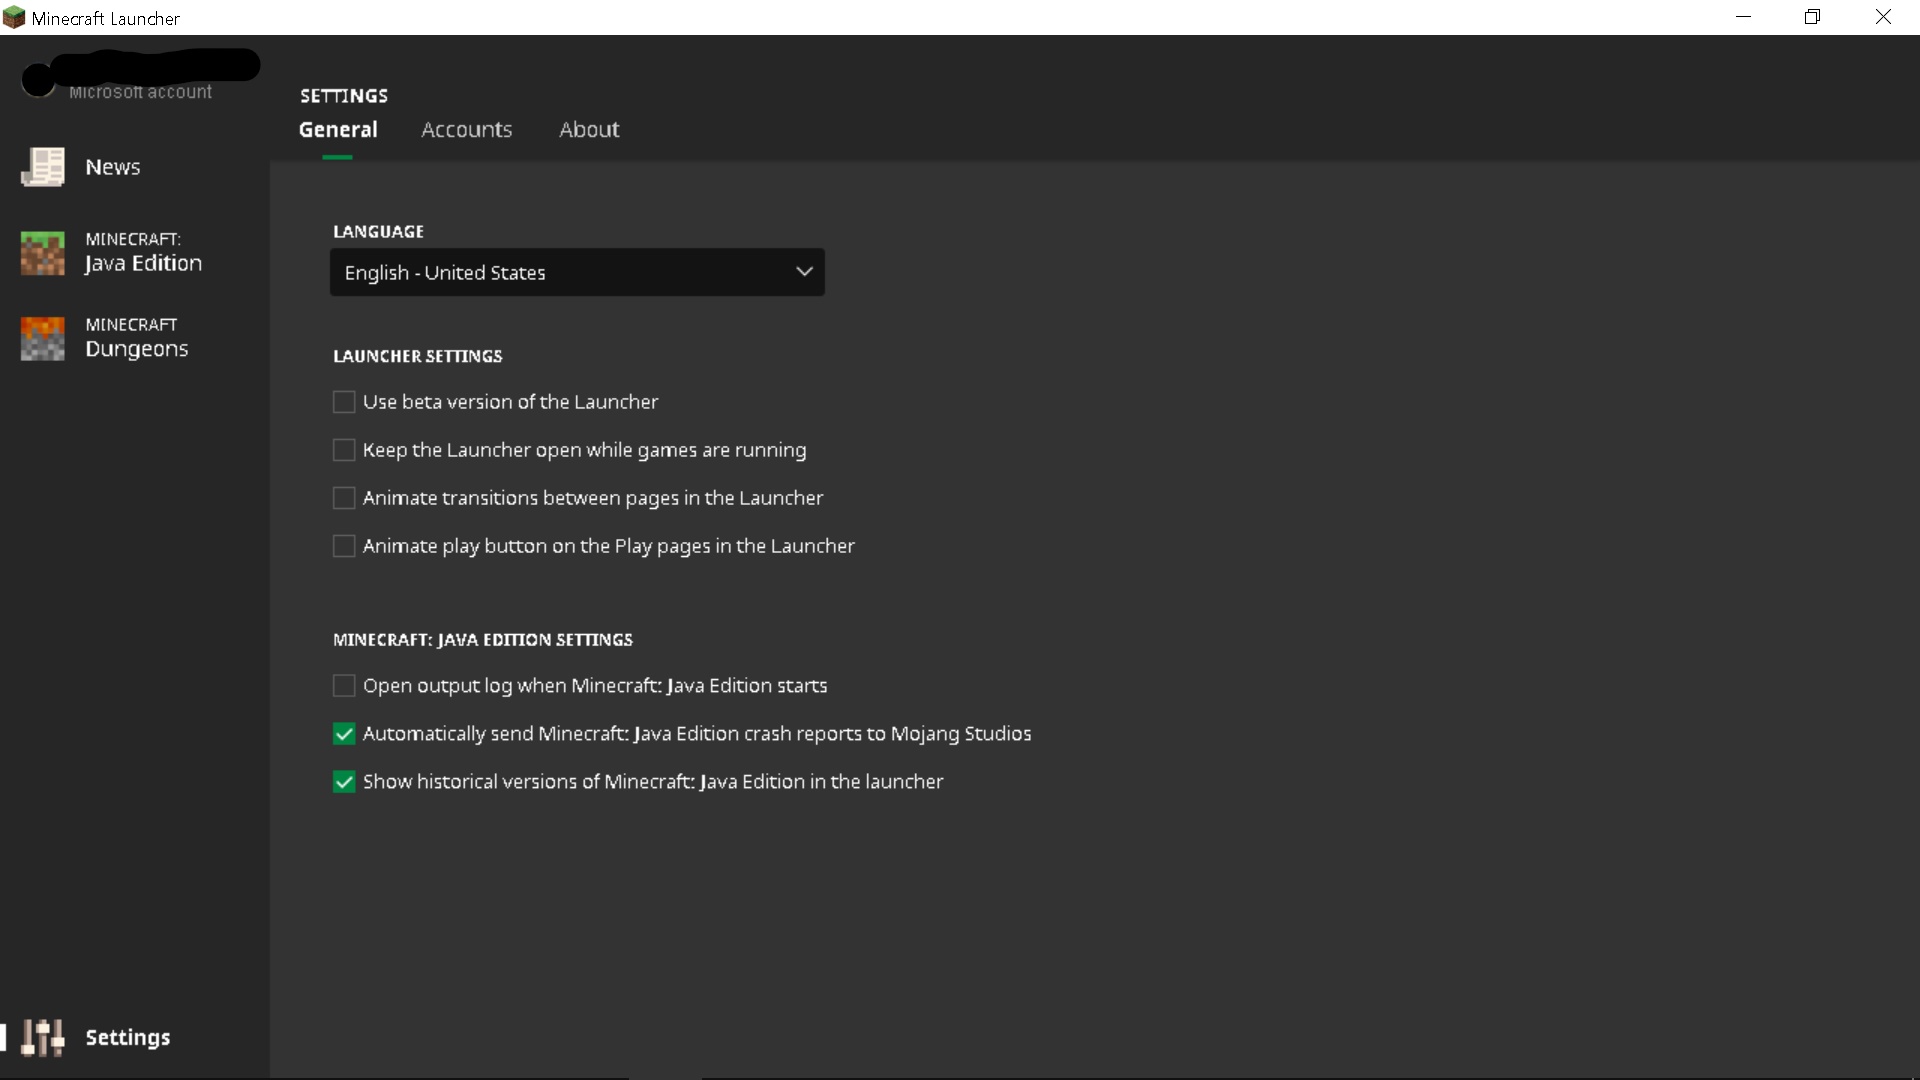Uncheck show historical versions option

(344, 782)
